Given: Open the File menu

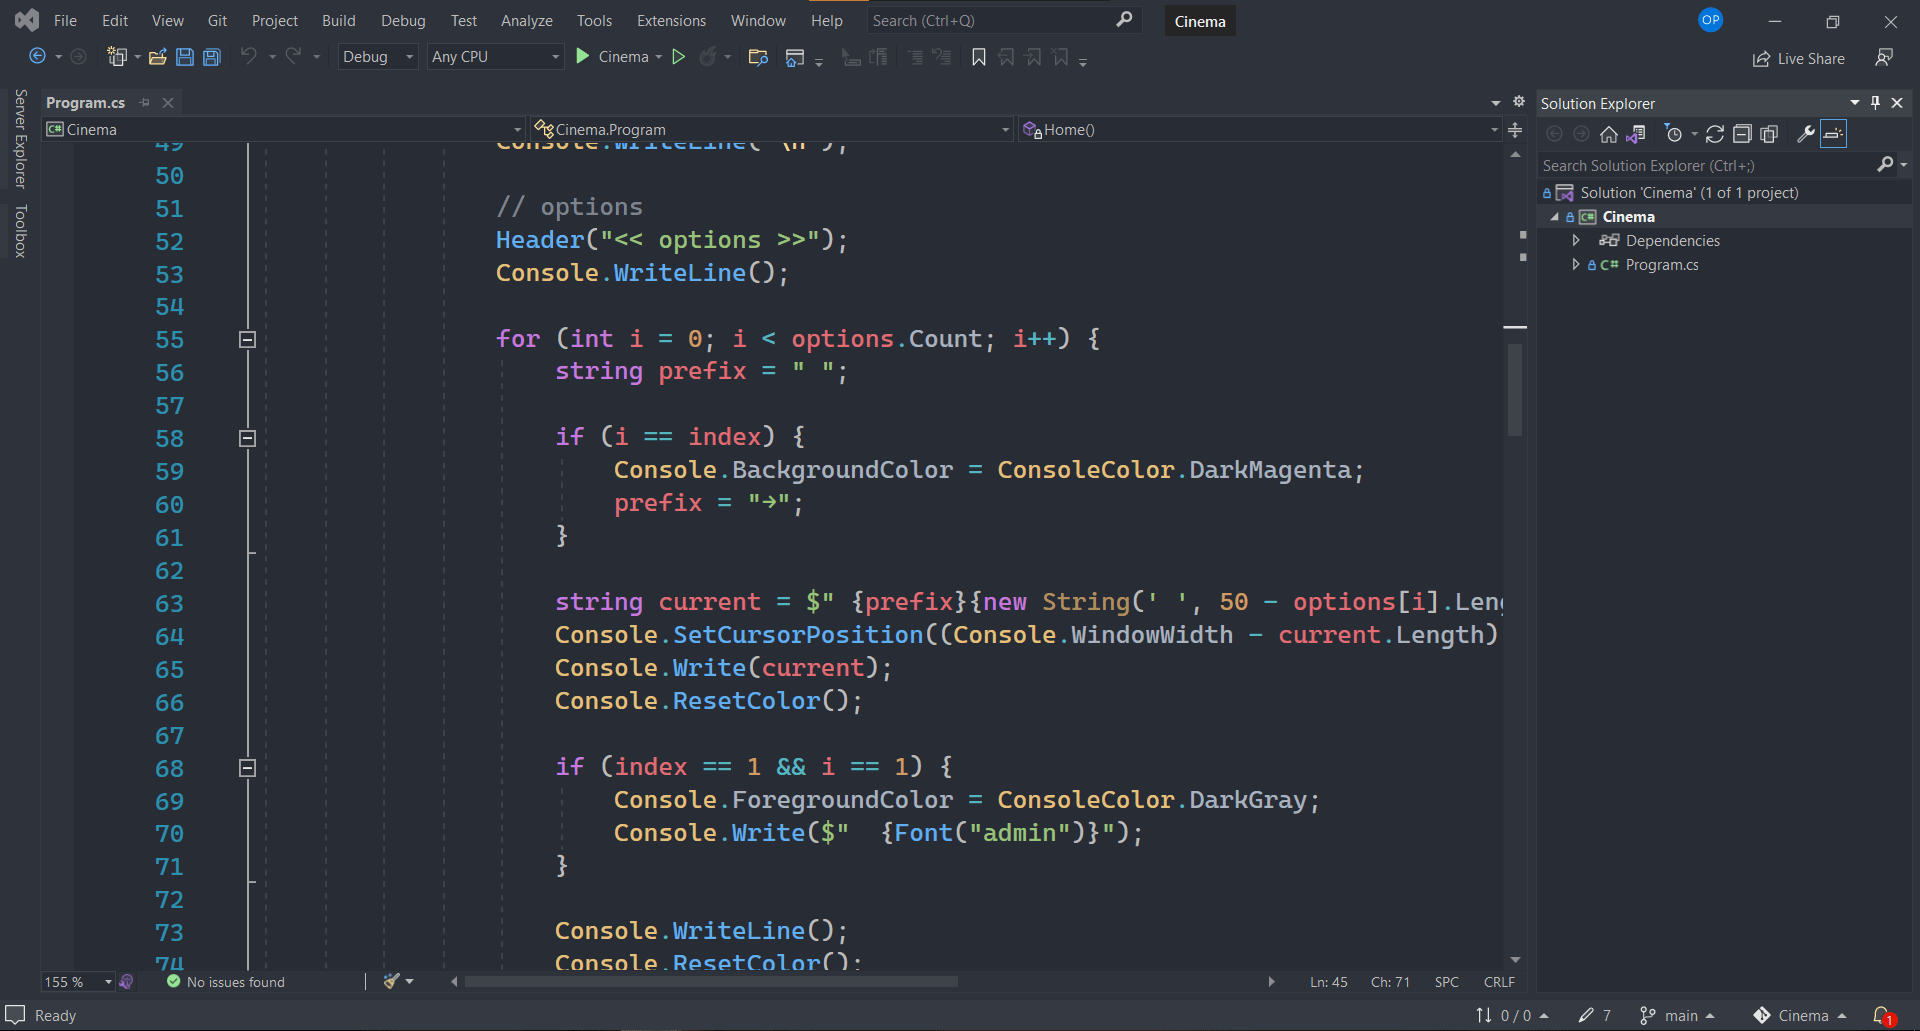Looking at the screenshot, I should [x=65, y=20].
